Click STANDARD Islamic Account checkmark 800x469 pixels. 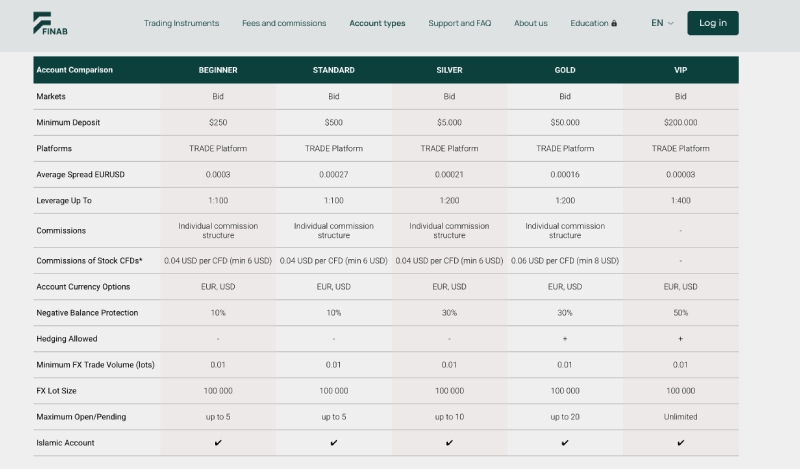tap(334, 443)
